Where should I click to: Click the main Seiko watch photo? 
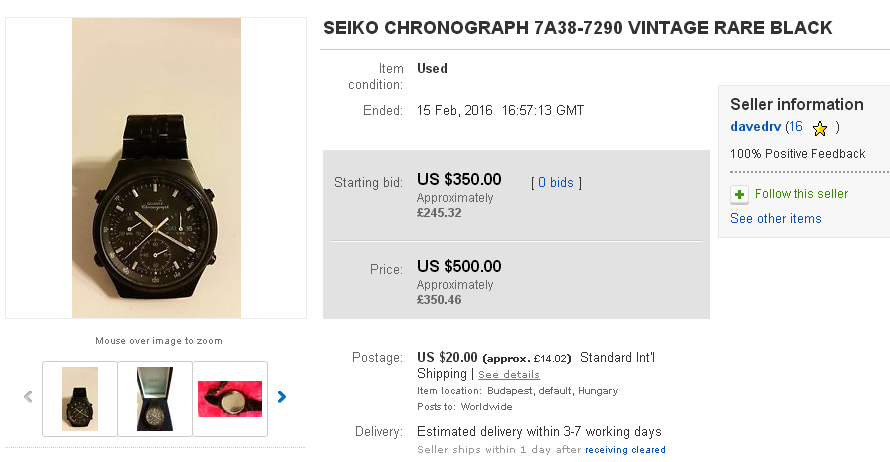pyautogui.click(x=157, y=168)
